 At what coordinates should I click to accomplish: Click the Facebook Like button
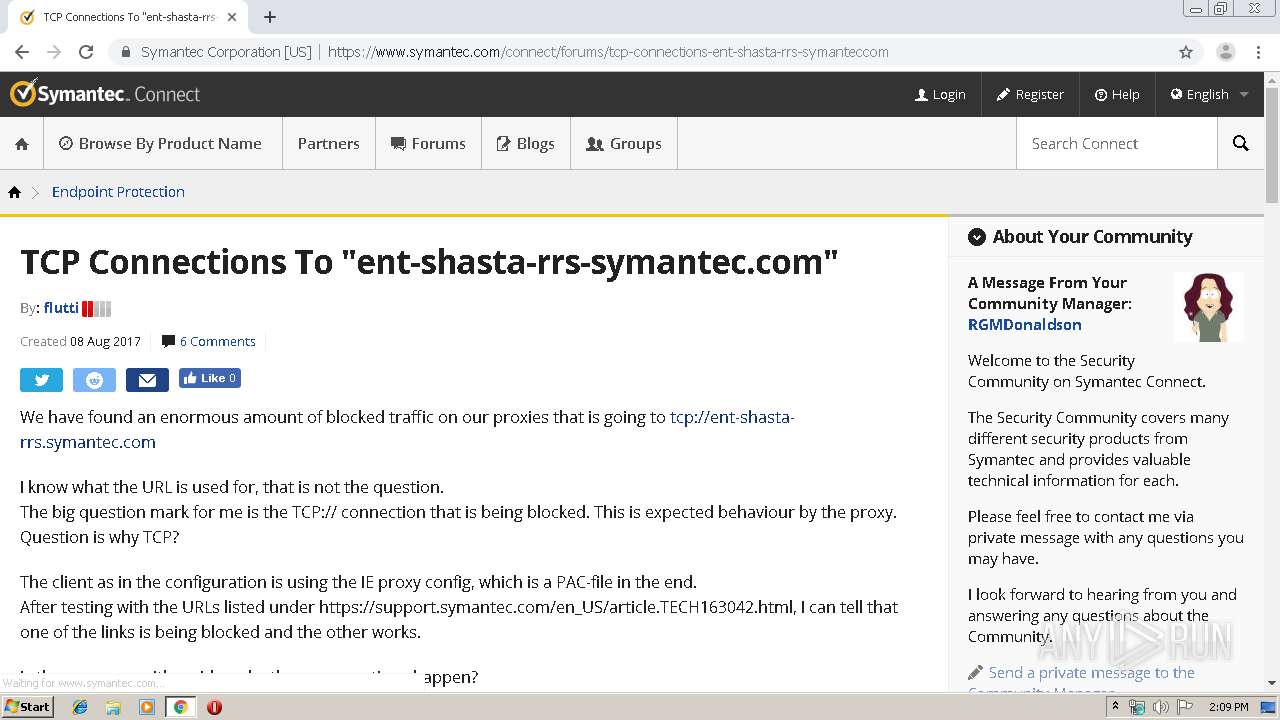tap(210, 378)
